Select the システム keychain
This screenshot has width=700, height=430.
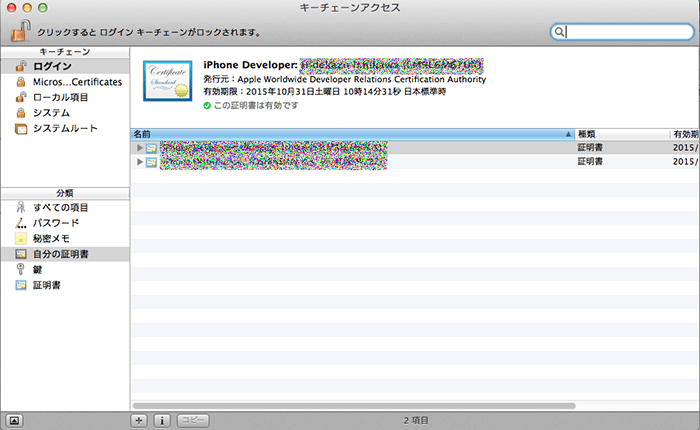(50, 113)
